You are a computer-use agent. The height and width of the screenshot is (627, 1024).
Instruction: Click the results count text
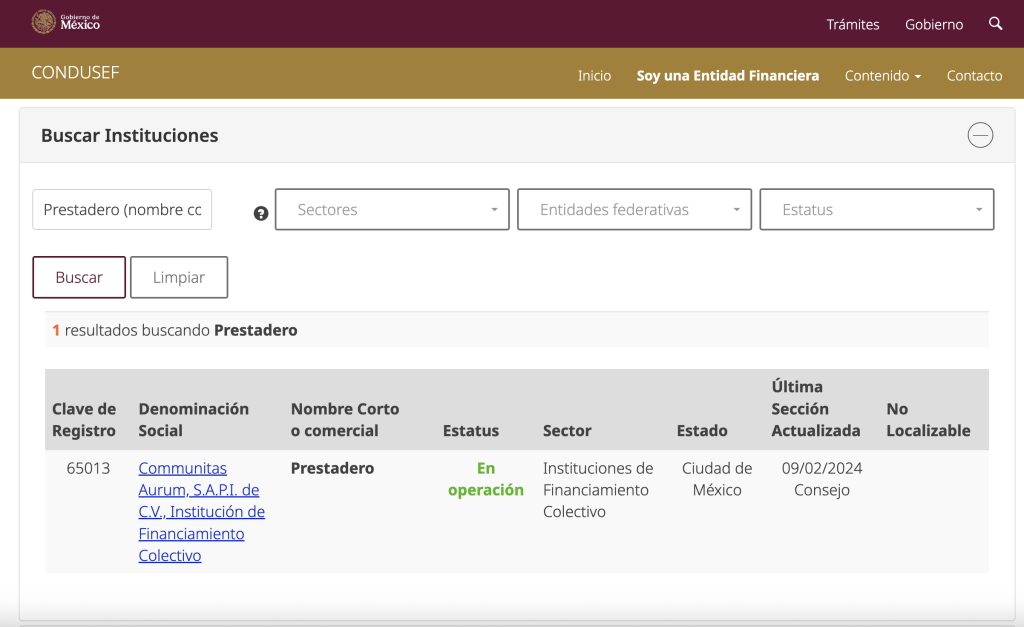click(x=174, y=330)
